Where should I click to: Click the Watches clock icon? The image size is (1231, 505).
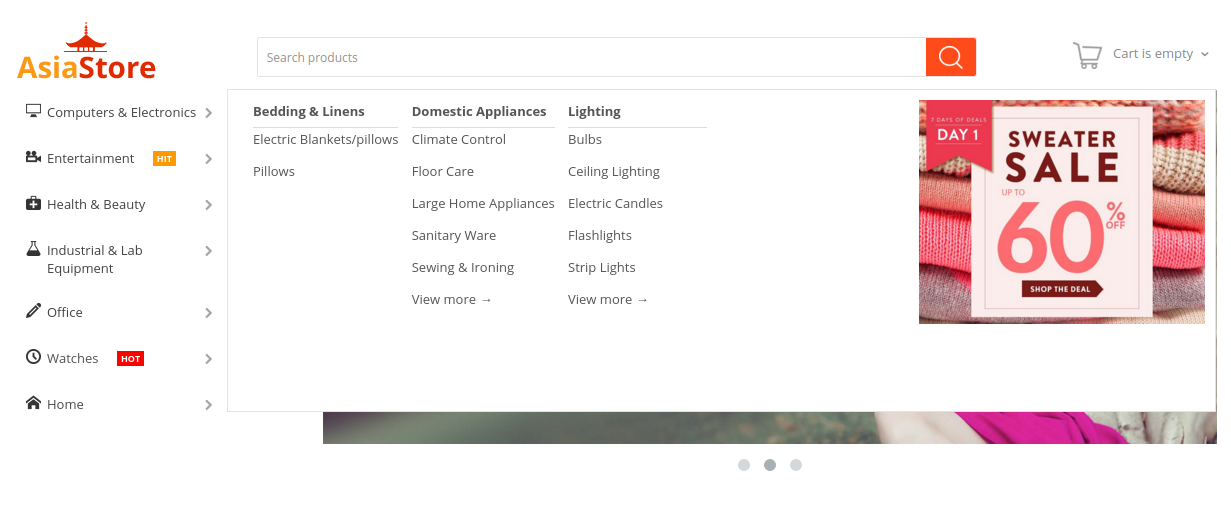click(x=33, y=357)
